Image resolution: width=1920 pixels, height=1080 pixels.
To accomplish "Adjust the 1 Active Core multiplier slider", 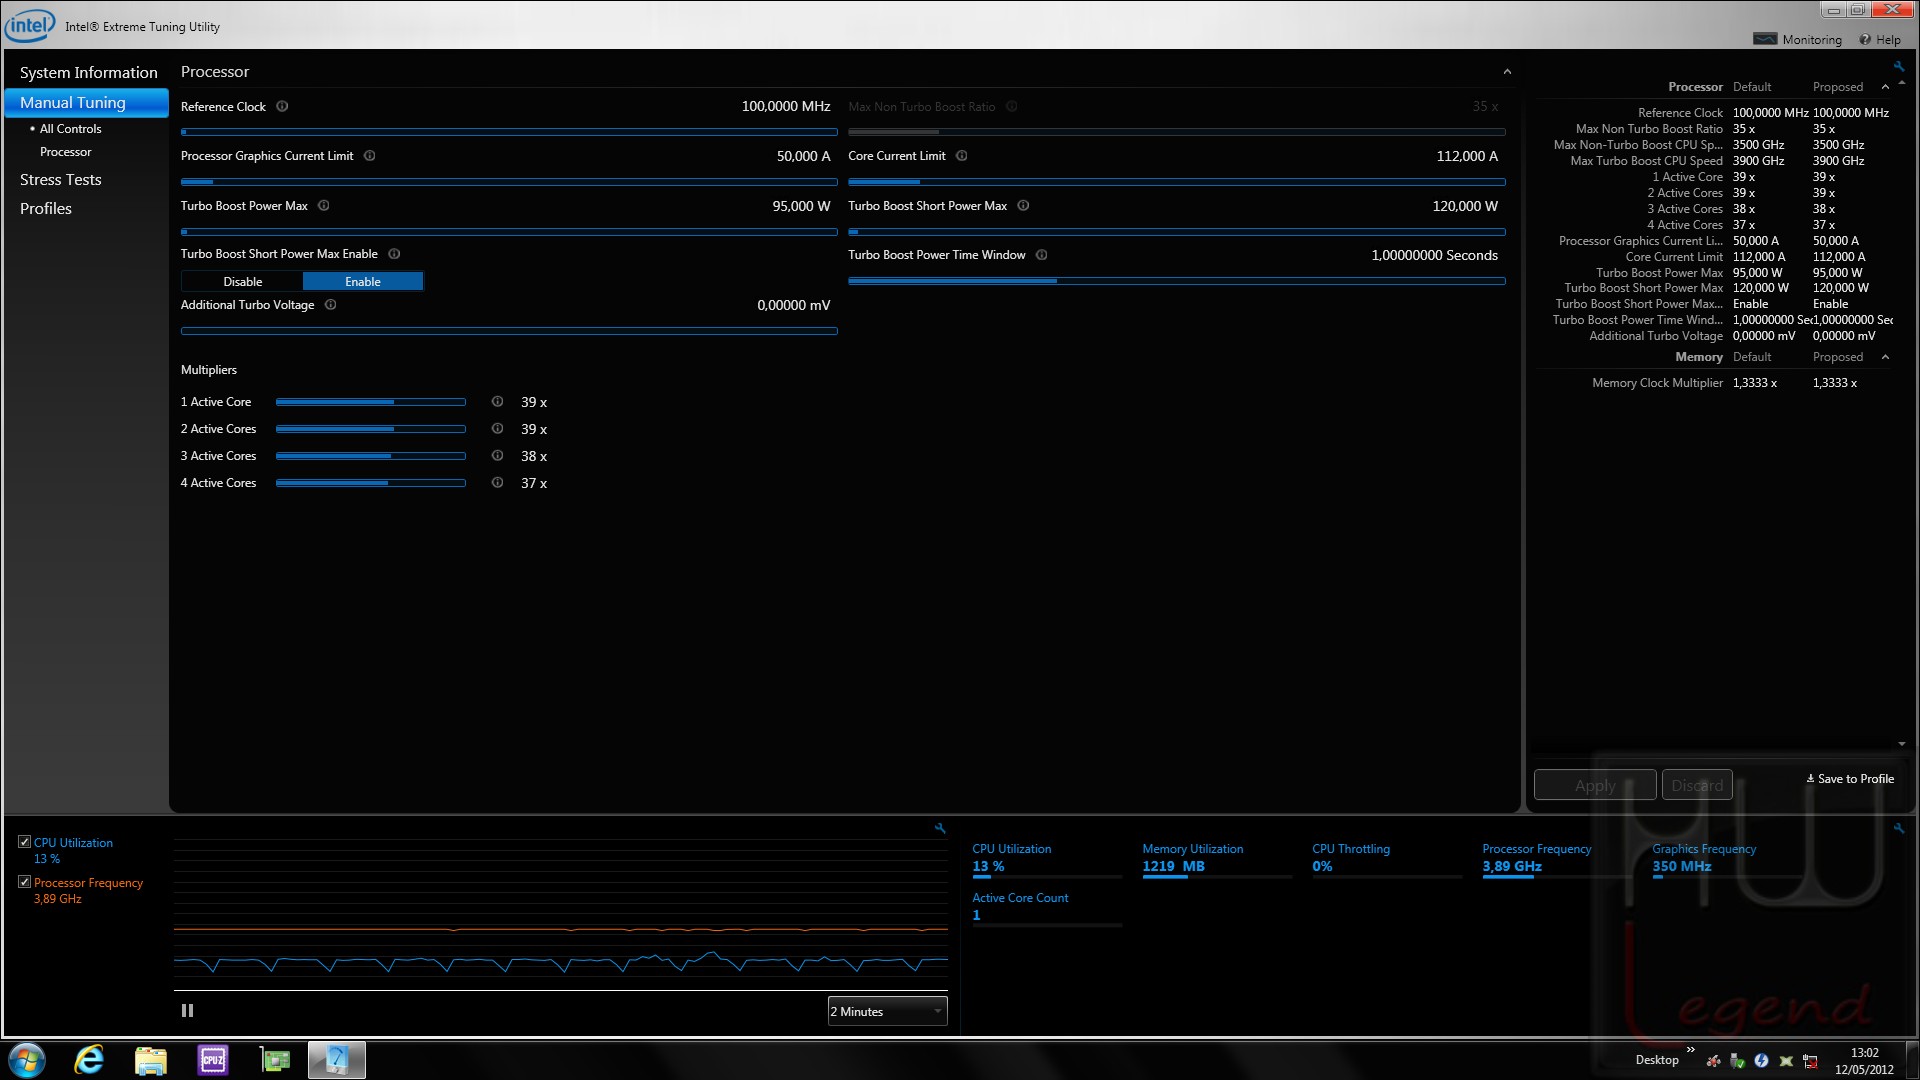I will 371,402.
